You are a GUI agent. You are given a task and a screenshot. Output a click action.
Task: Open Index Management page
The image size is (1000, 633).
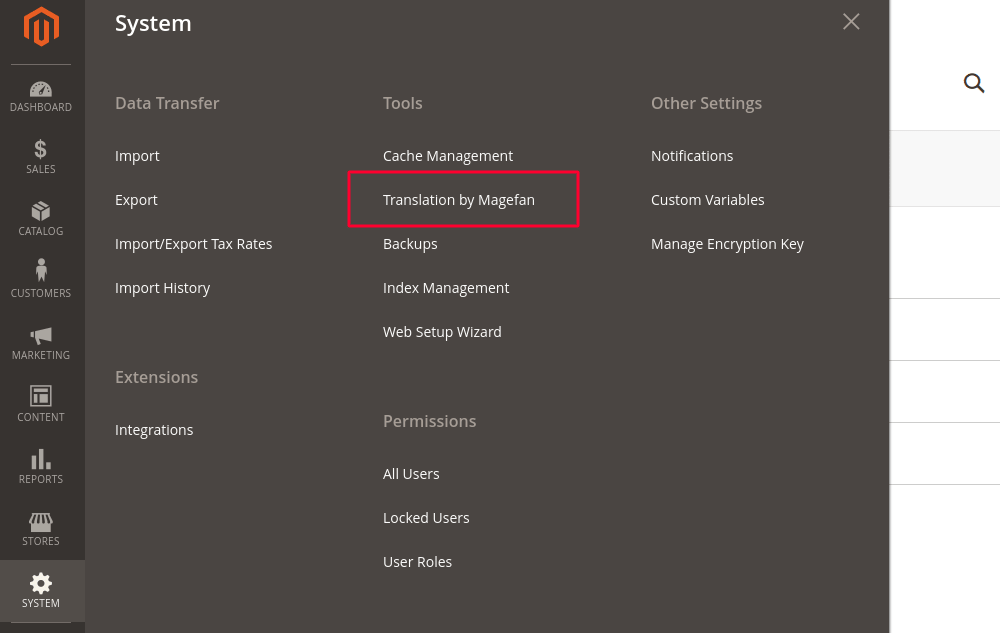[446, 288]
